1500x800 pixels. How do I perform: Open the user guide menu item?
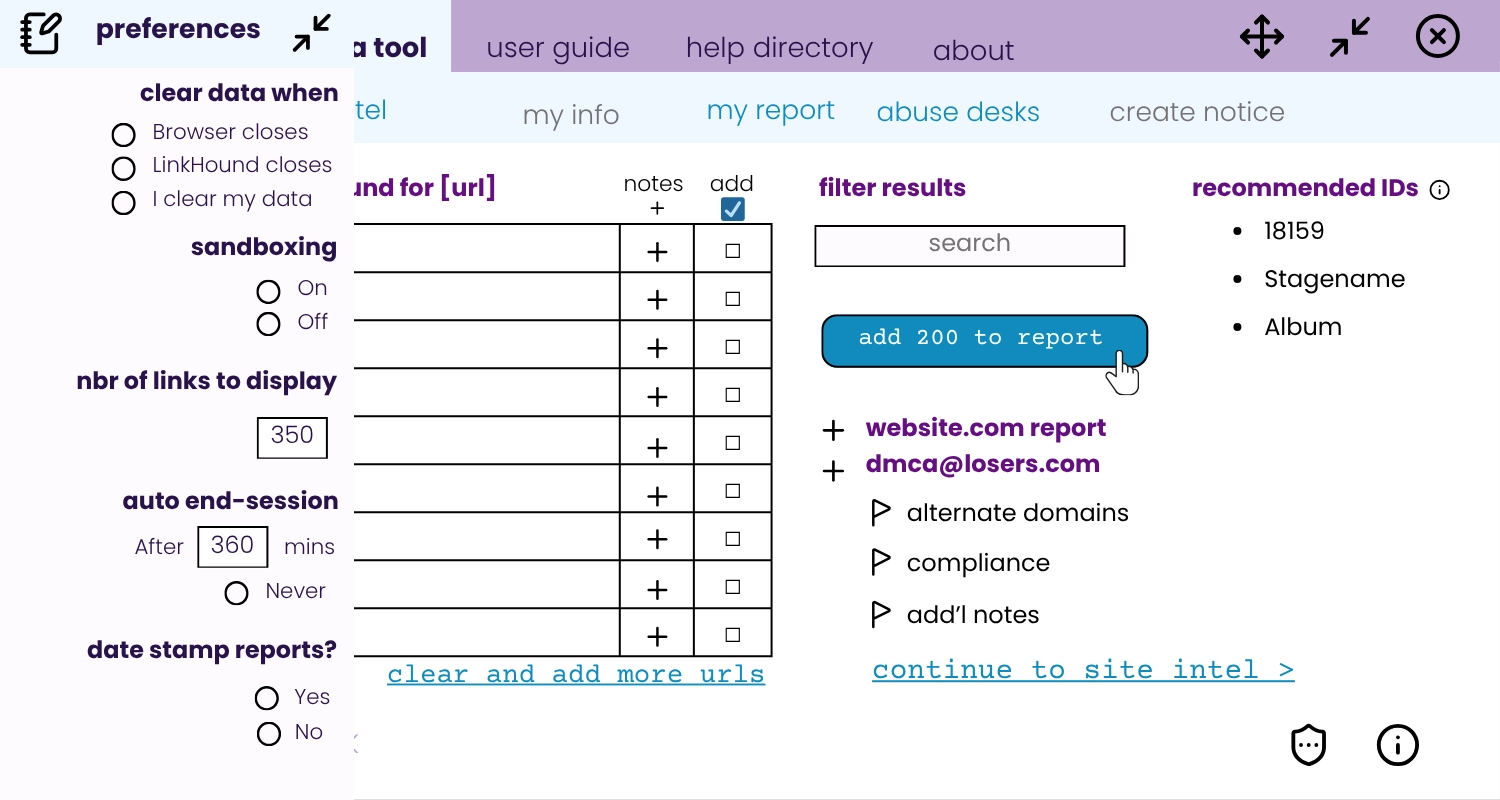[558, 48]
